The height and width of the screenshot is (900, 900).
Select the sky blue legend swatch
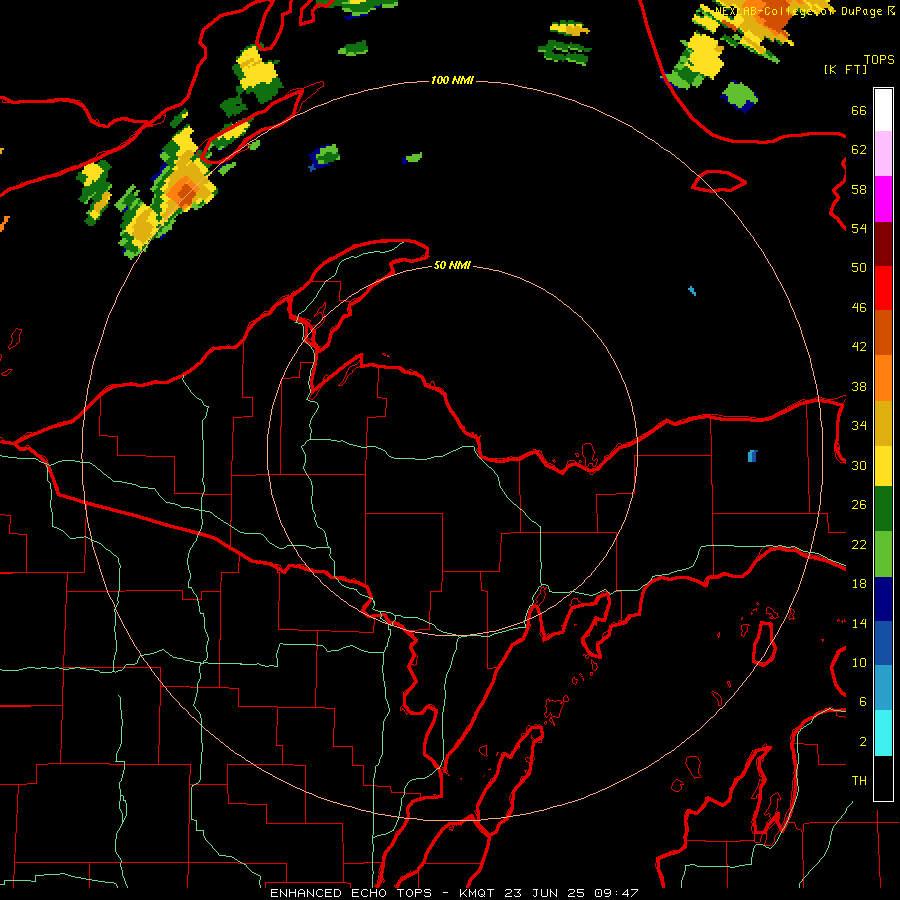(883, 688)
